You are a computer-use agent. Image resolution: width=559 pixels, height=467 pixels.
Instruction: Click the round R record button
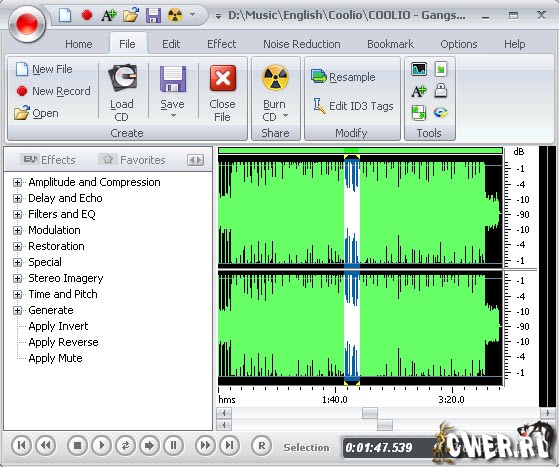(262, 445)
